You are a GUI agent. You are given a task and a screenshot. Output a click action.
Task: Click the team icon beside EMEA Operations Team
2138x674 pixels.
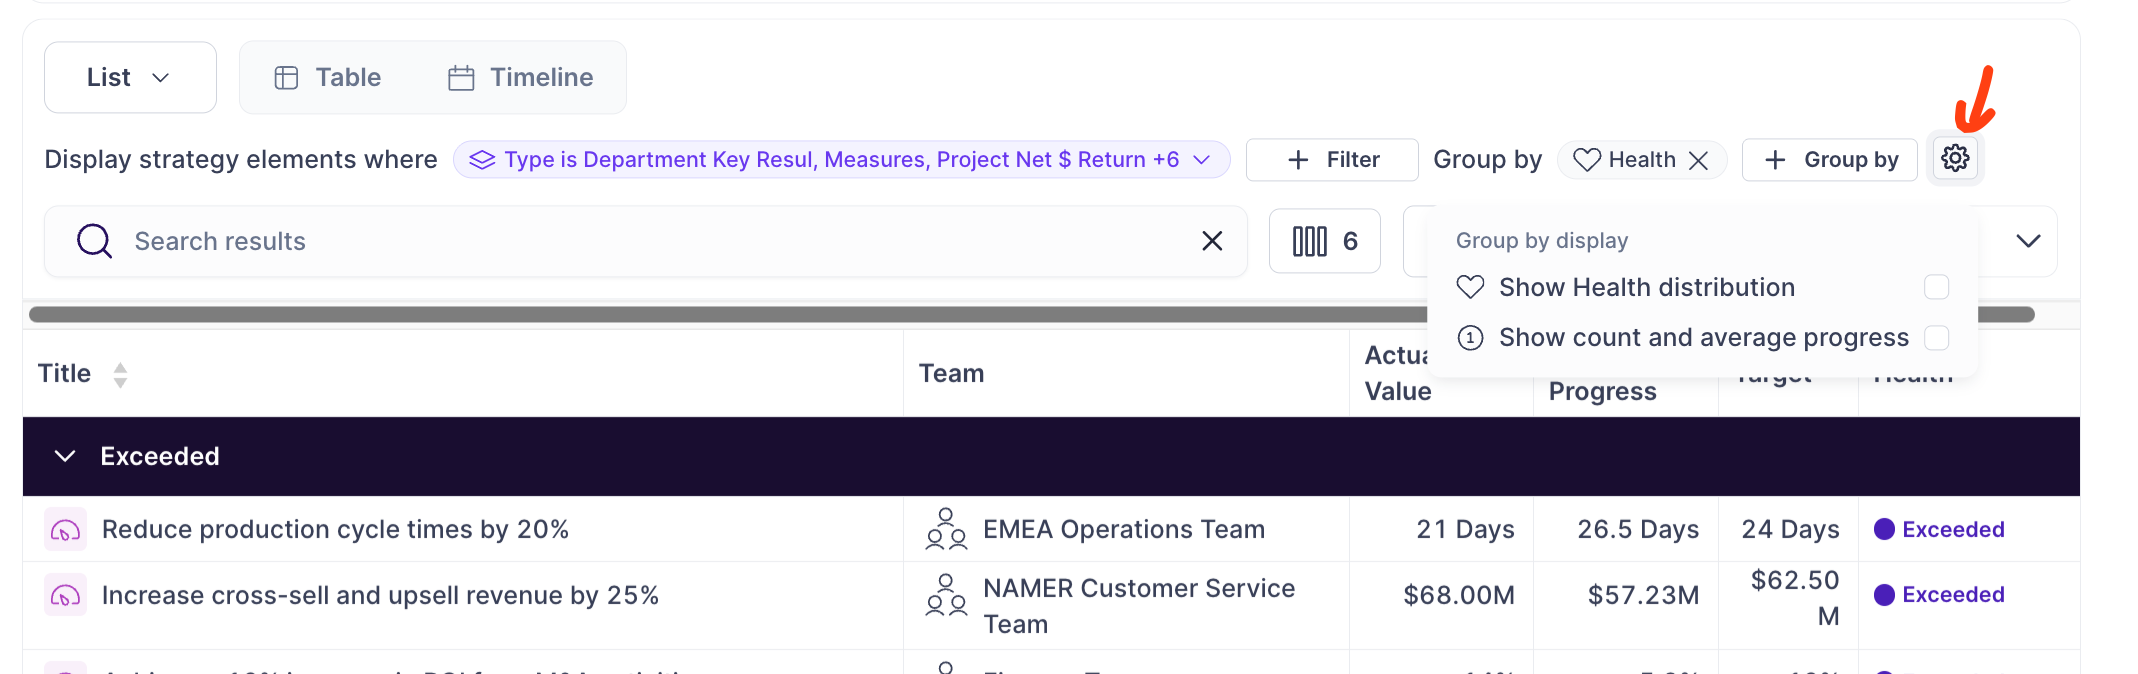click(946, 530)
